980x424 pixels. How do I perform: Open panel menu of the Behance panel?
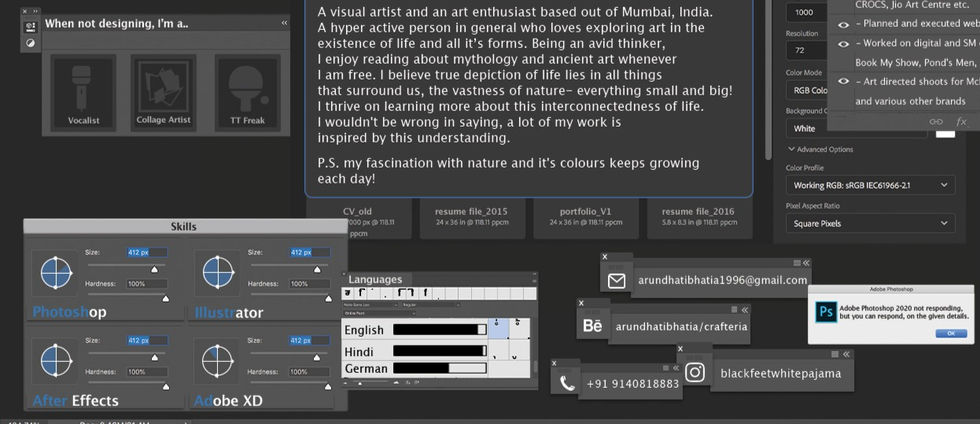(735, 309)
